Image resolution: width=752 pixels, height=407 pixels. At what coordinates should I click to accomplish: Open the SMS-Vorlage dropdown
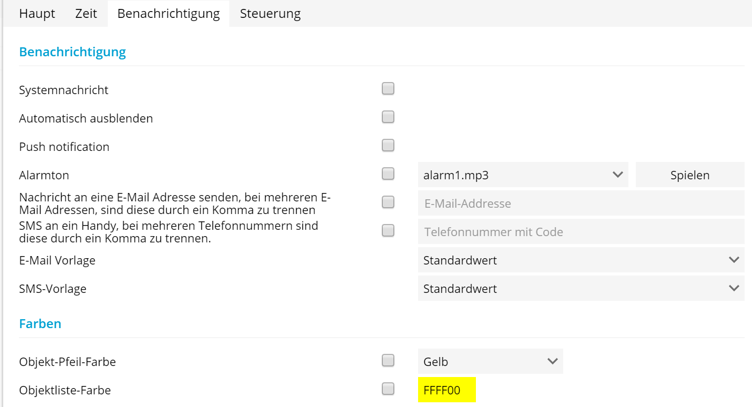pos(580,288)
